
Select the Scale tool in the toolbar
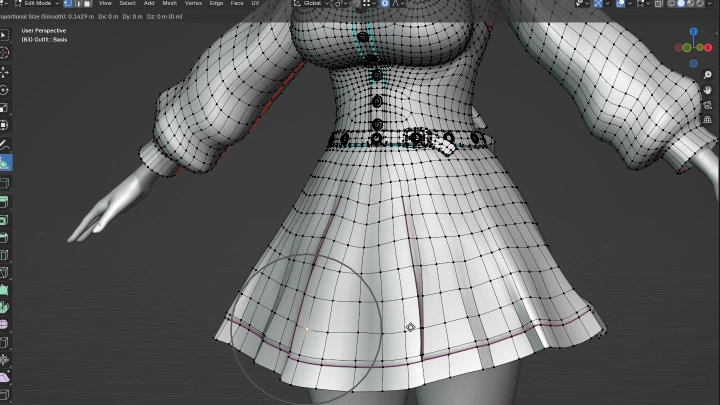click(x=5, y=107)
